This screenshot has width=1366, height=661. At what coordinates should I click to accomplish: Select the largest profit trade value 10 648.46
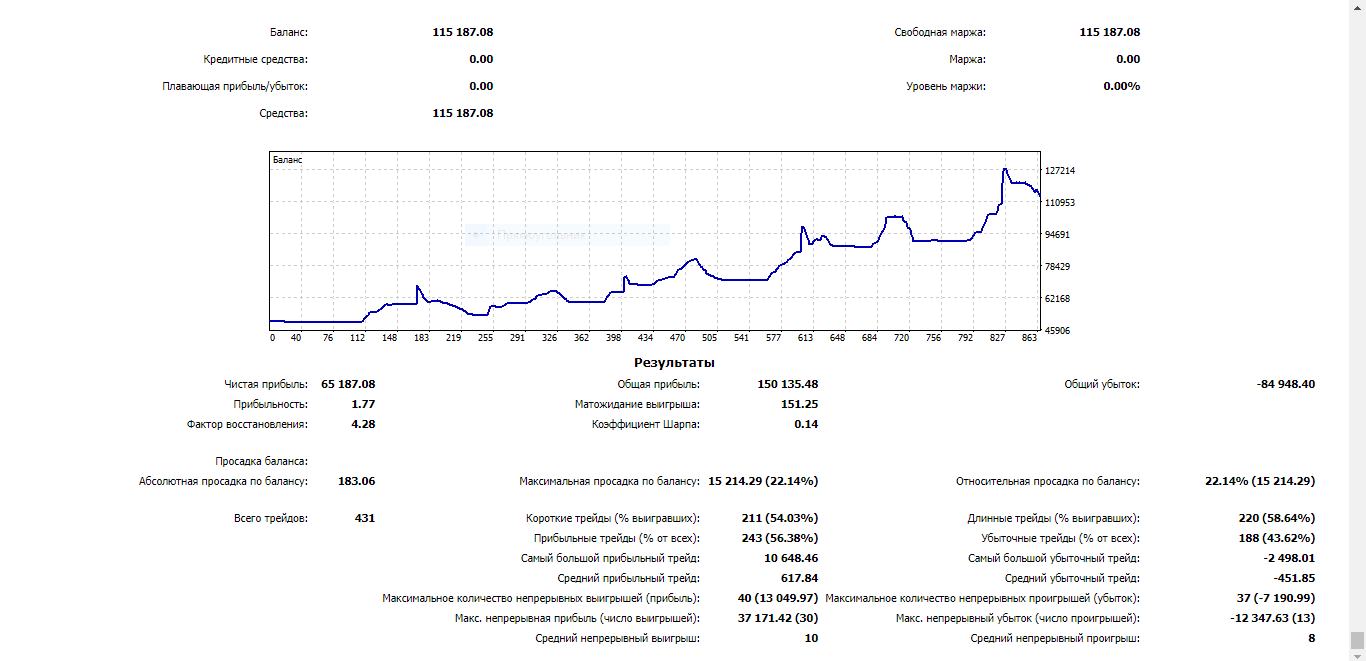[x=791, y=558]
